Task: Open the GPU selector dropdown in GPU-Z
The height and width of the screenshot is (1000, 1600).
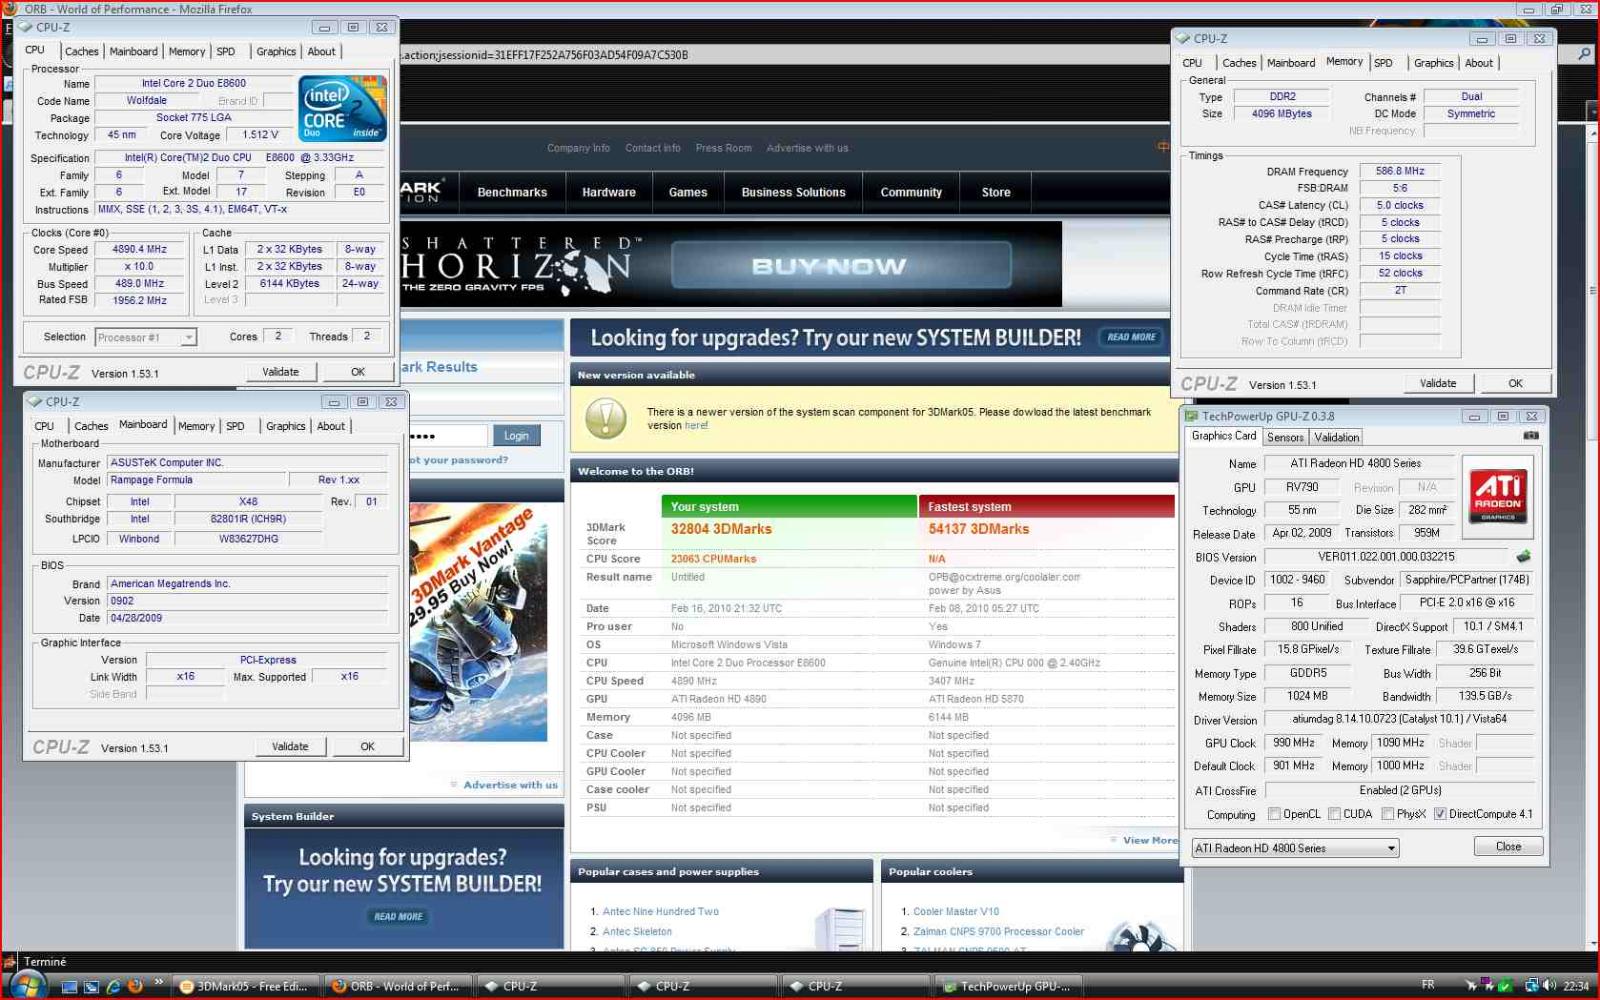Action: tap(1295, 848)
